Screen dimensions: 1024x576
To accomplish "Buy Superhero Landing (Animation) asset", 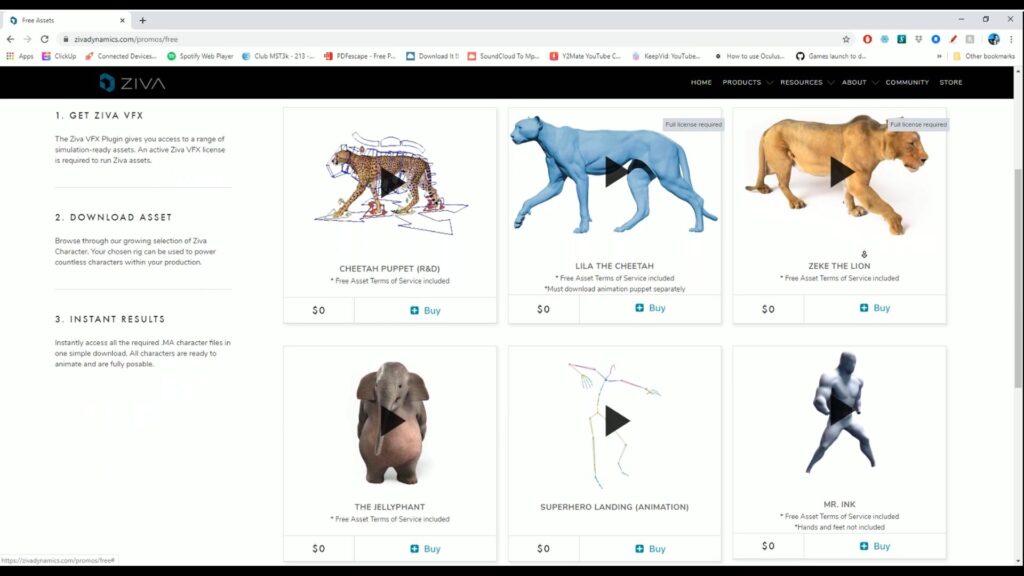I will pos(650,549).
